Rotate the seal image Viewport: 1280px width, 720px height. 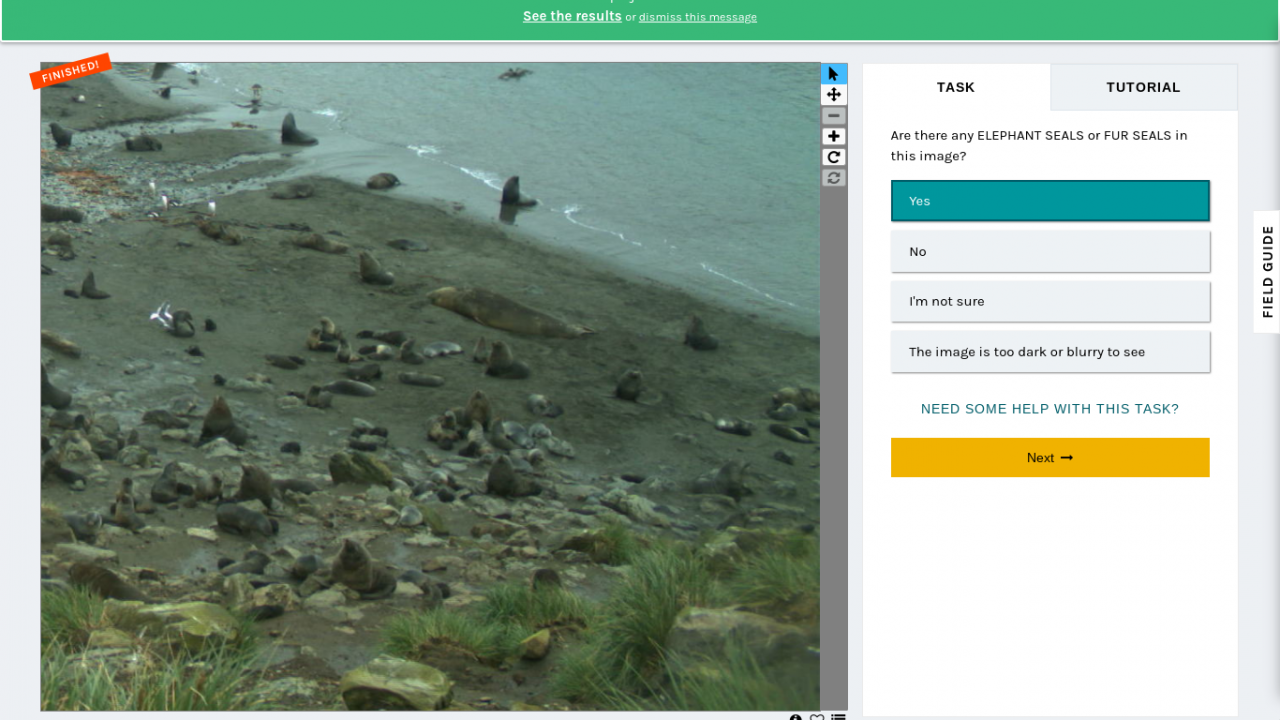[x=834, y=157]
